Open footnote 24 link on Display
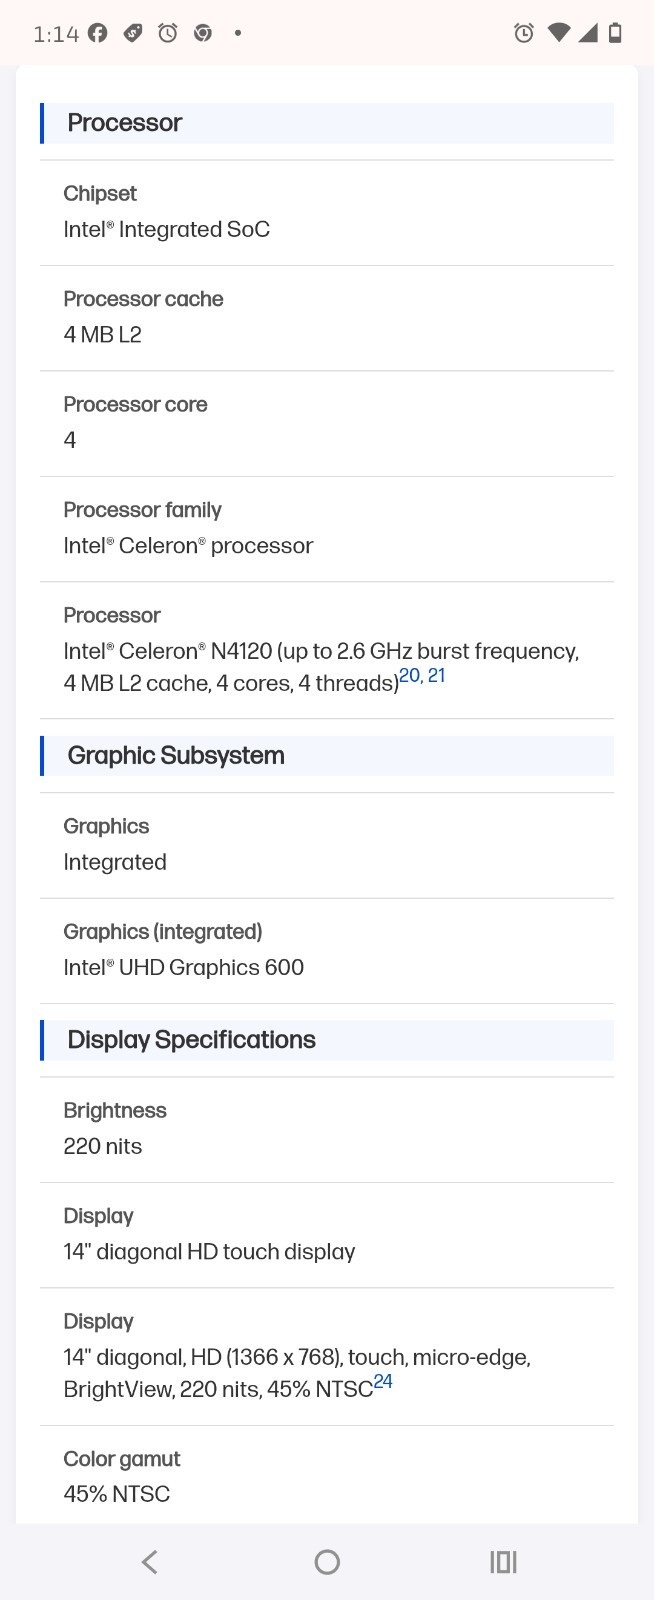This screenshot has width=654, height=1600. click(383, 1382)
